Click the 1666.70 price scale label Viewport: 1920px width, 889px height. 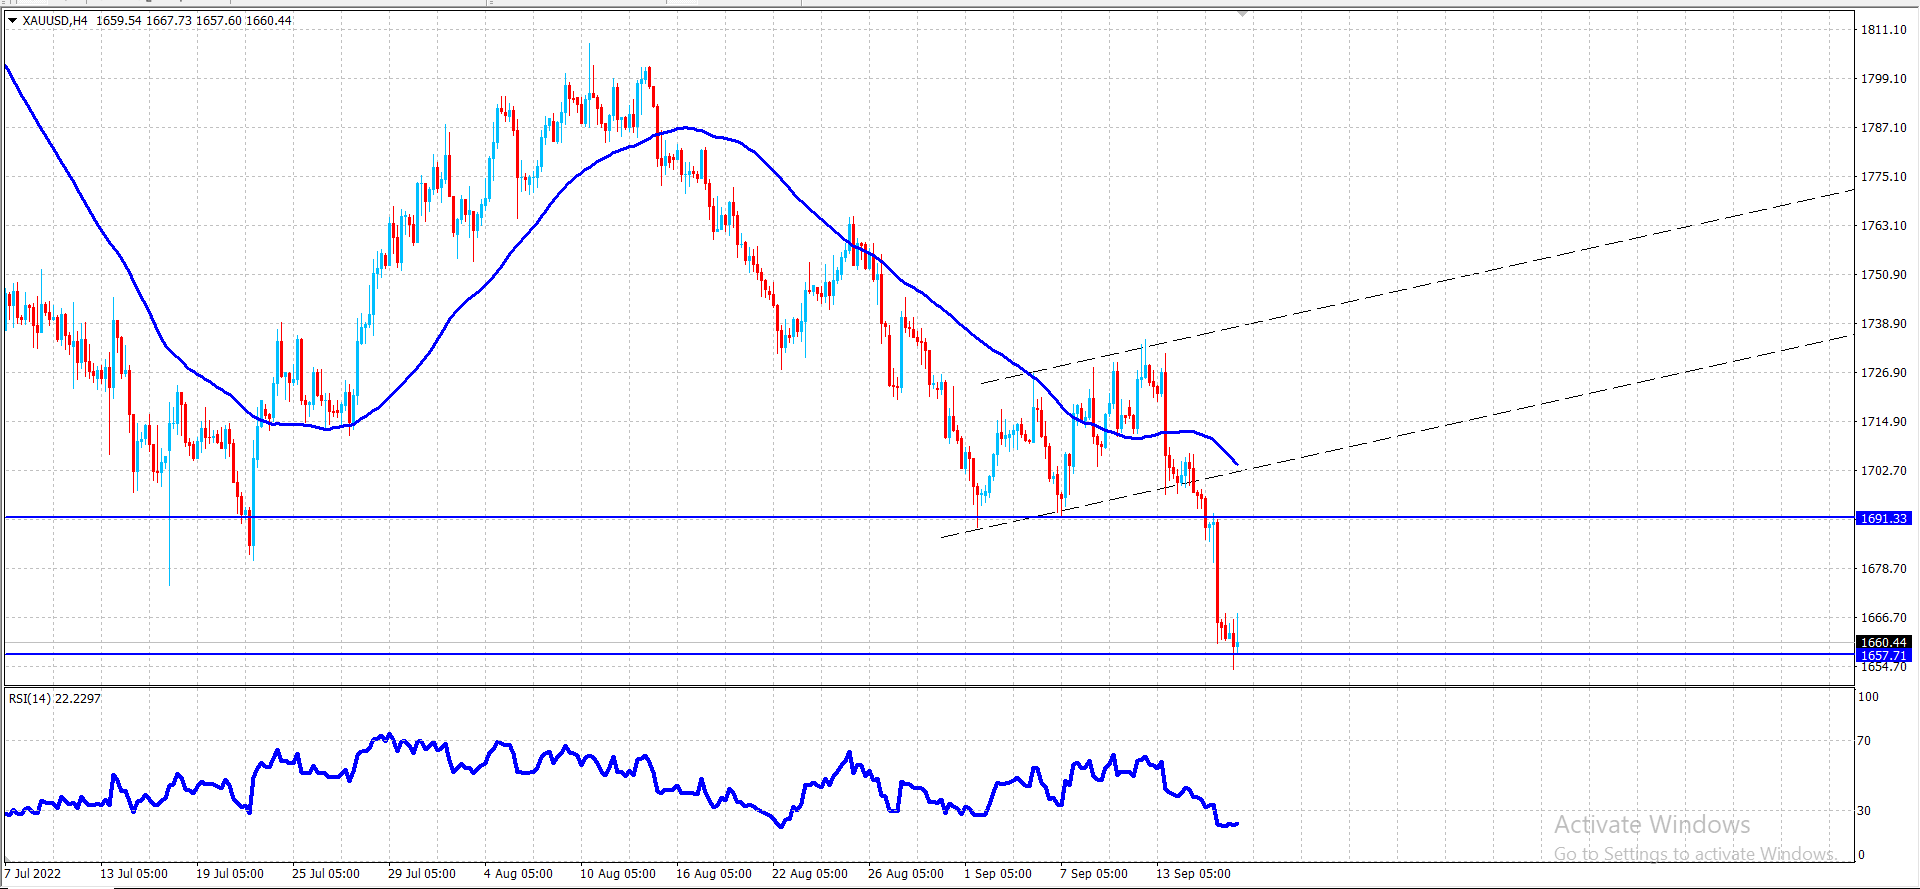[x=1884, y=618]
